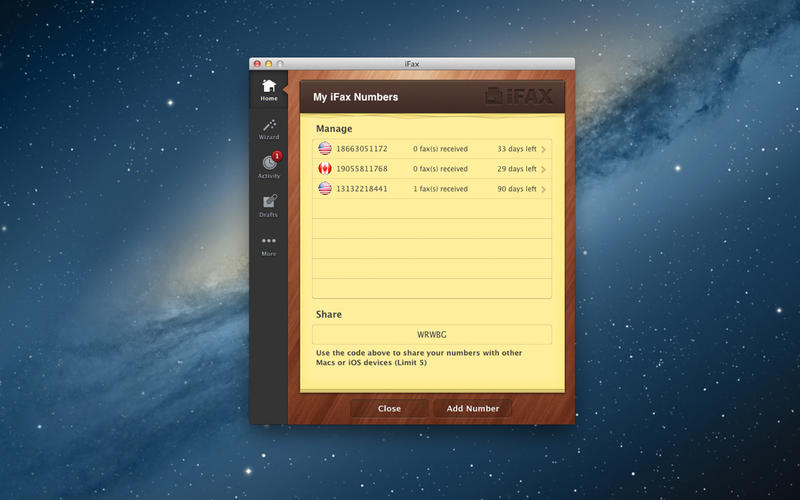Show More options in sidebar
The height and width of the screenshot is (500, 800).
268,245
